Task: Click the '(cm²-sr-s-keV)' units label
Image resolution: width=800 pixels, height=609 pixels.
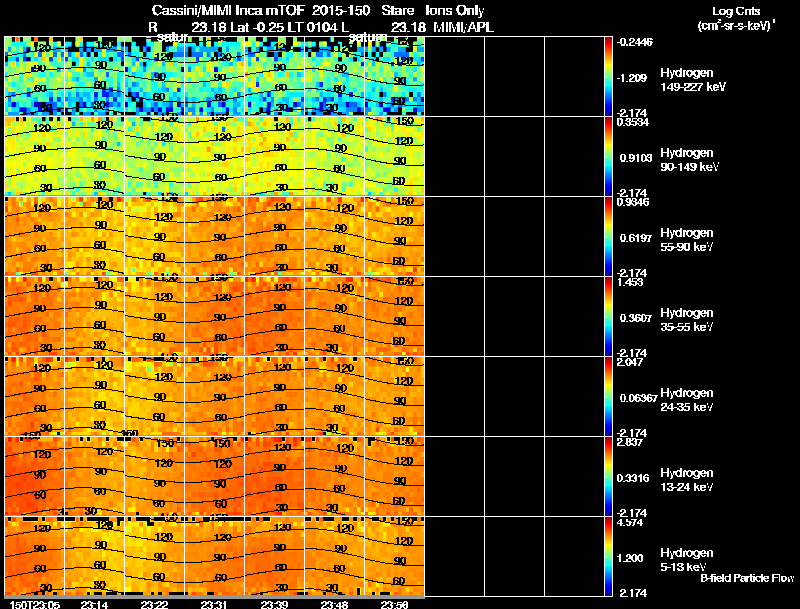Action: tap(735, 26)
